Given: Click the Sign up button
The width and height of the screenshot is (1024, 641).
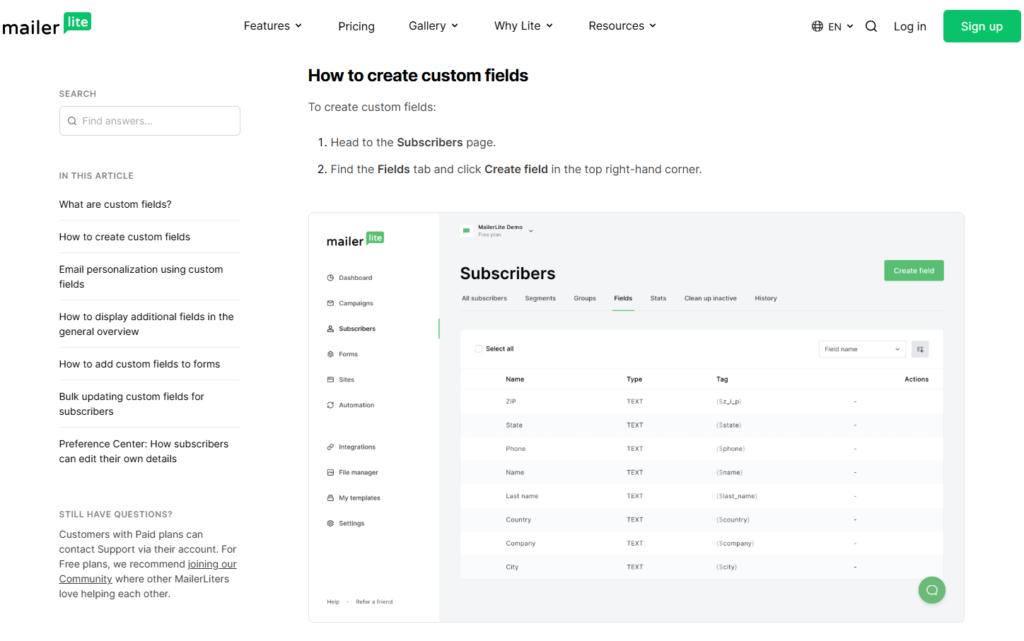Looking at the screenshot, I should pyautogui.click(x=982, y=26).
